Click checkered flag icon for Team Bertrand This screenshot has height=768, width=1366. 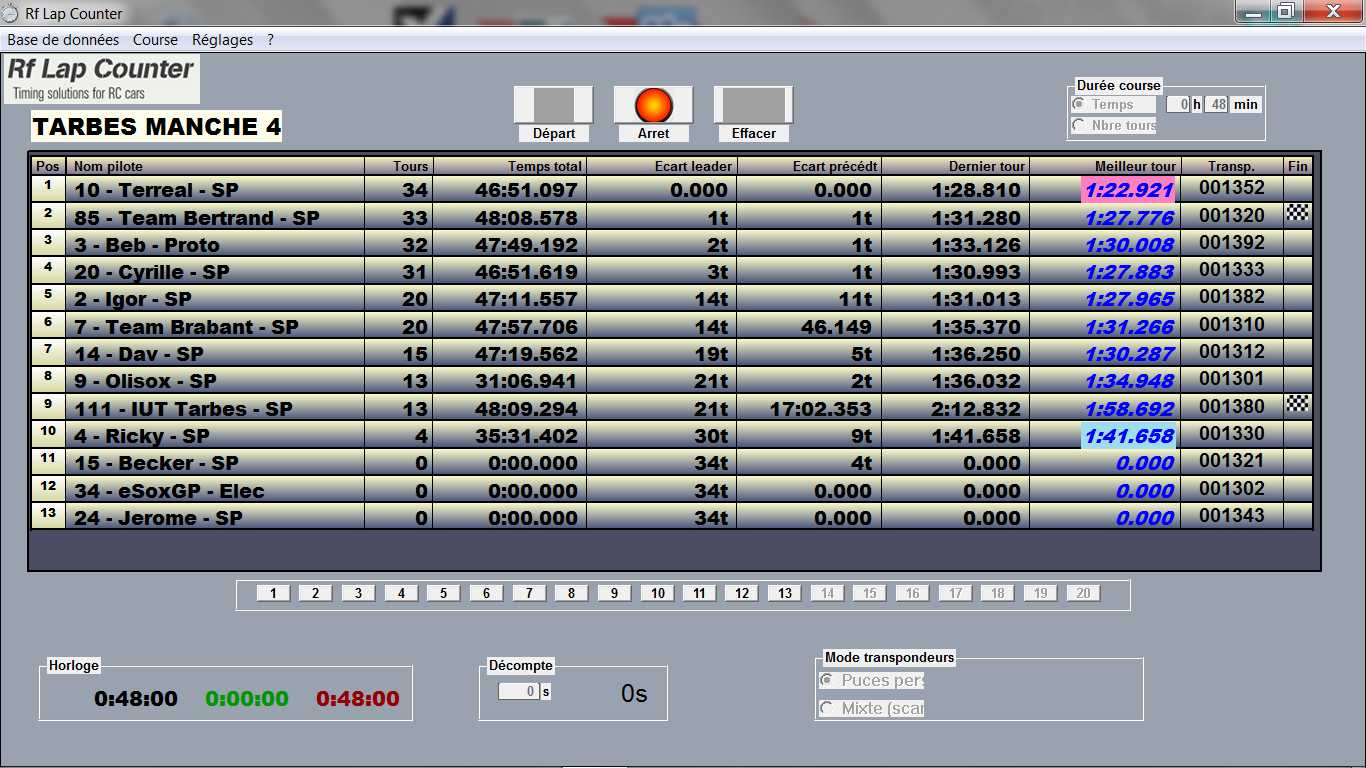pyautogui.click(x=1297, y=213)
